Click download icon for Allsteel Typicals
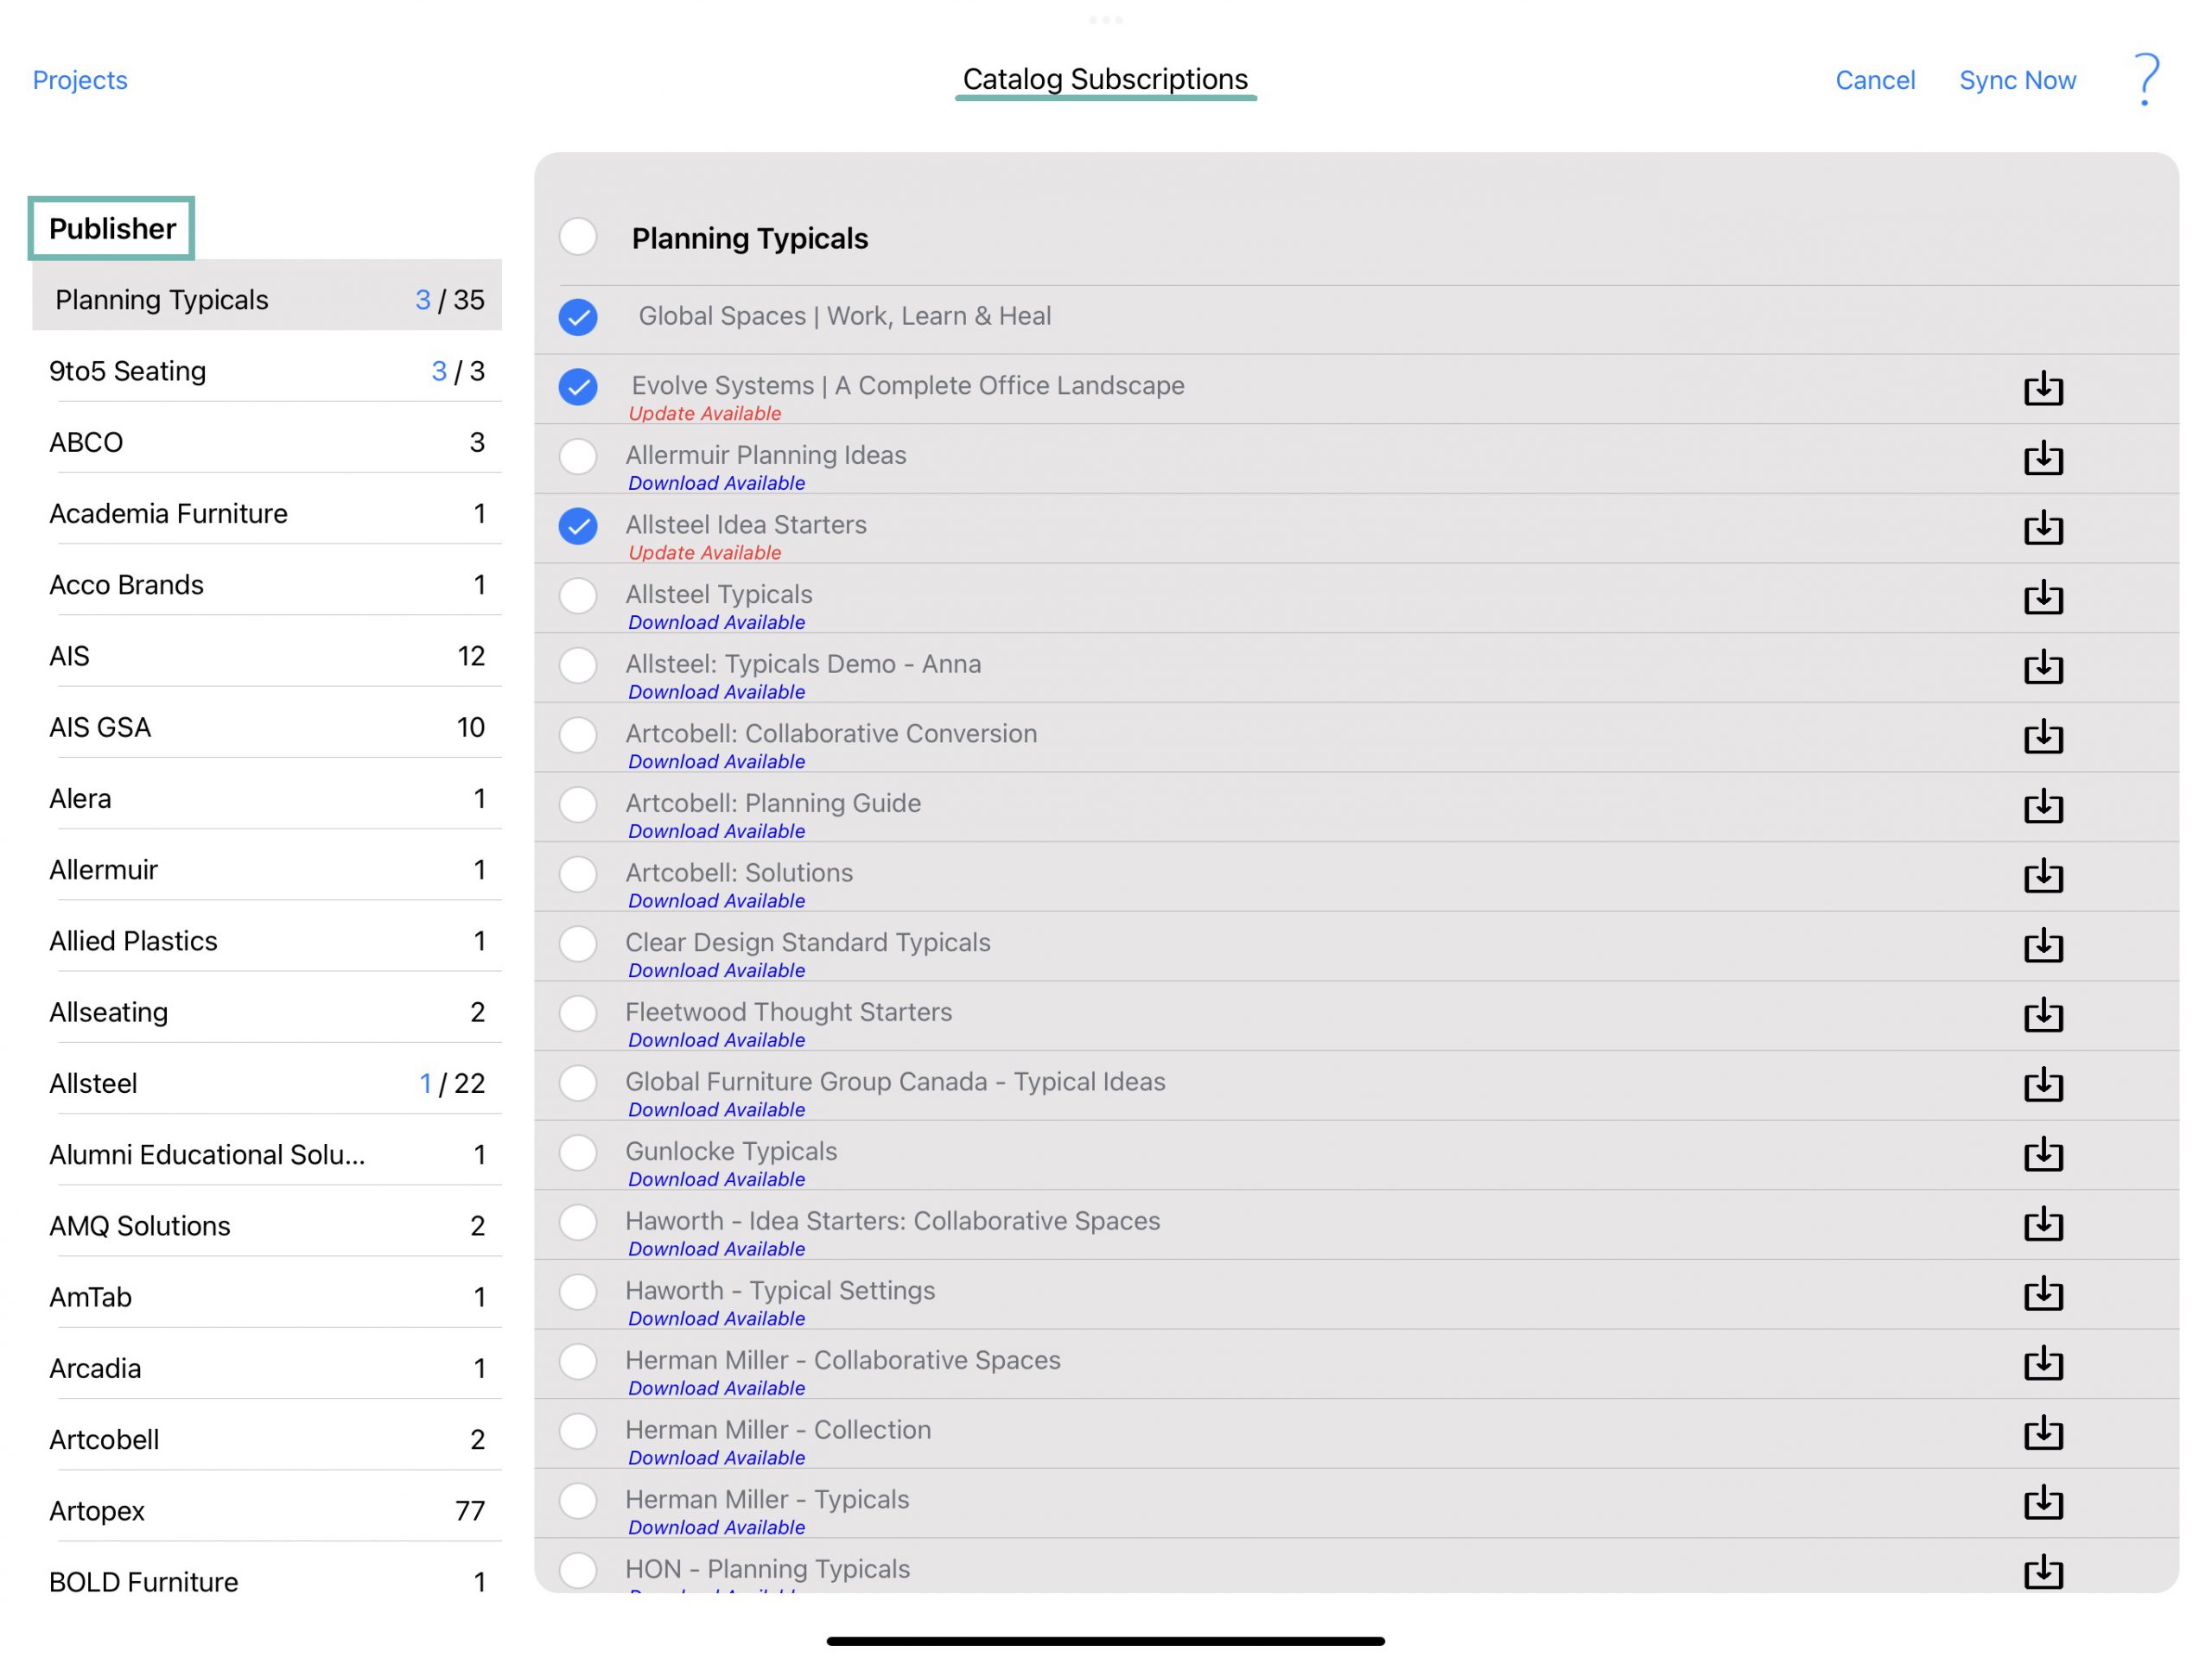Screen dimensions: 2212x1658 pos(2043,597)
